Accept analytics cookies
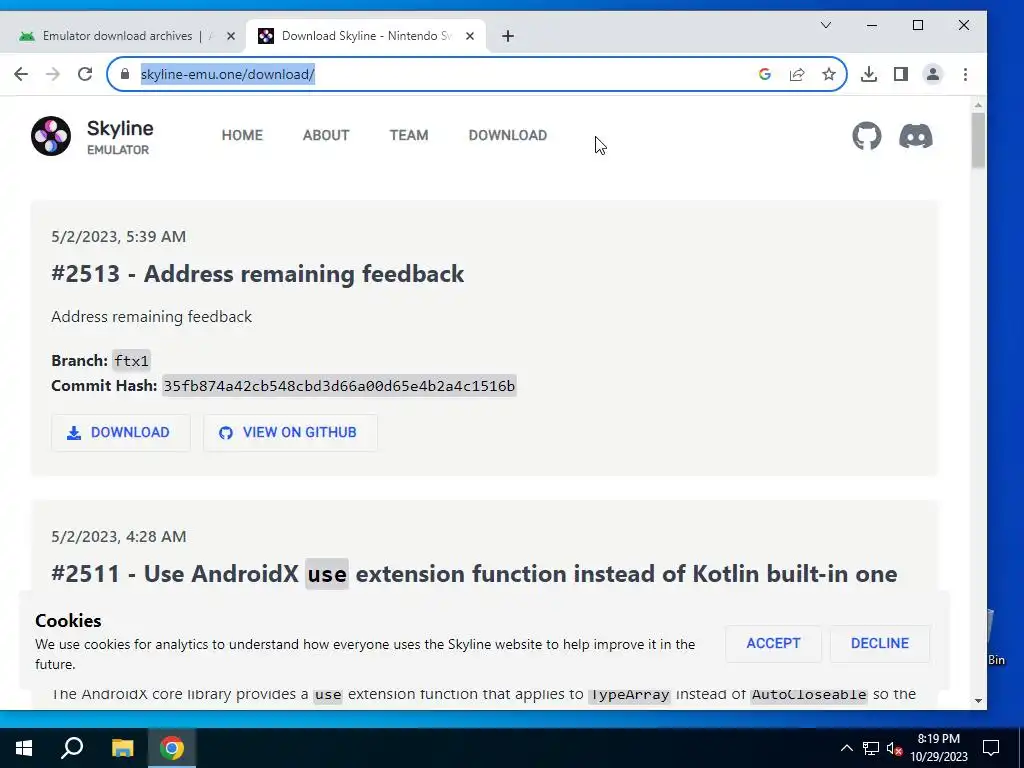The image size is (1024, 768). [x=773, y=643]
